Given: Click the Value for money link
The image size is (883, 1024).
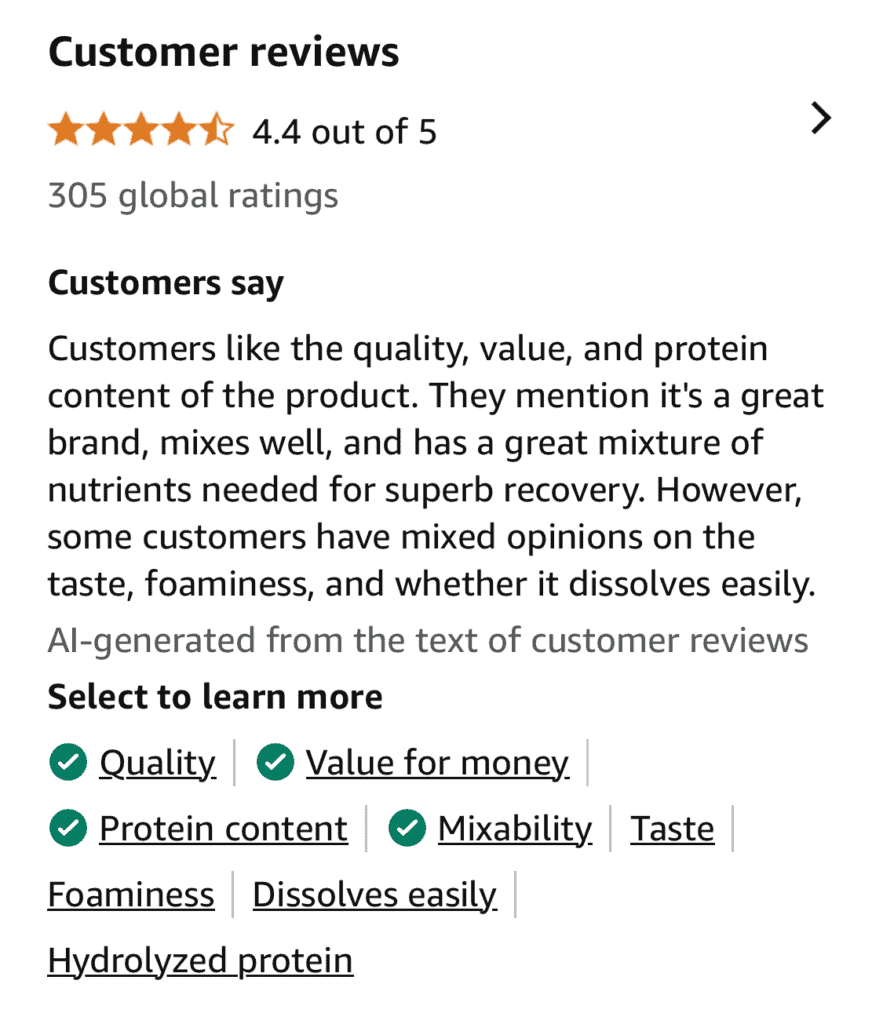Looking at the screenshot, I should [x=437, y=762].
